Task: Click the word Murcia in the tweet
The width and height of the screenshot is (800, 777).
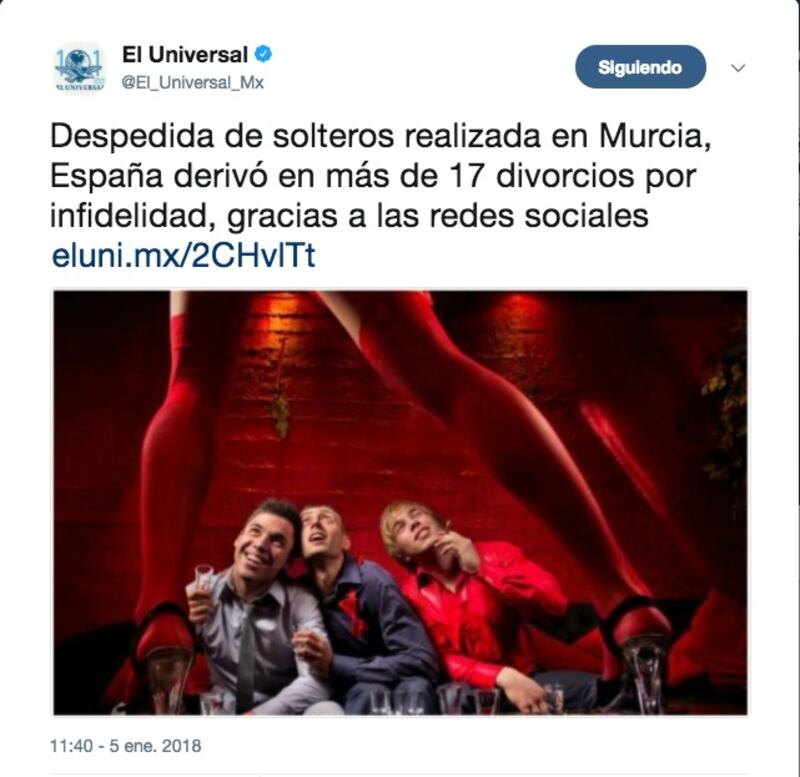Action: [655, 136]
